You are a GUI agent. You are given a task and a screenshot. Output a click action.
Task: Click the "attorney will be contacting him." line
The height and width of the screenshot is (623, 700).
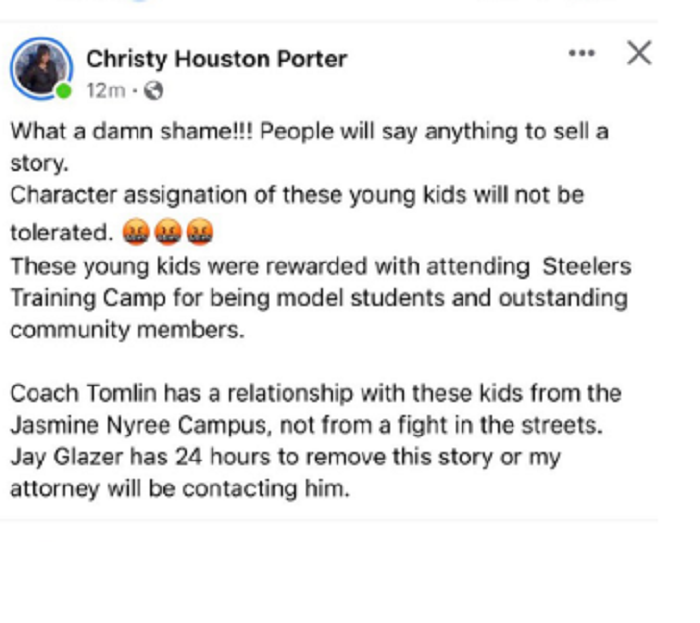click(180, 489)
